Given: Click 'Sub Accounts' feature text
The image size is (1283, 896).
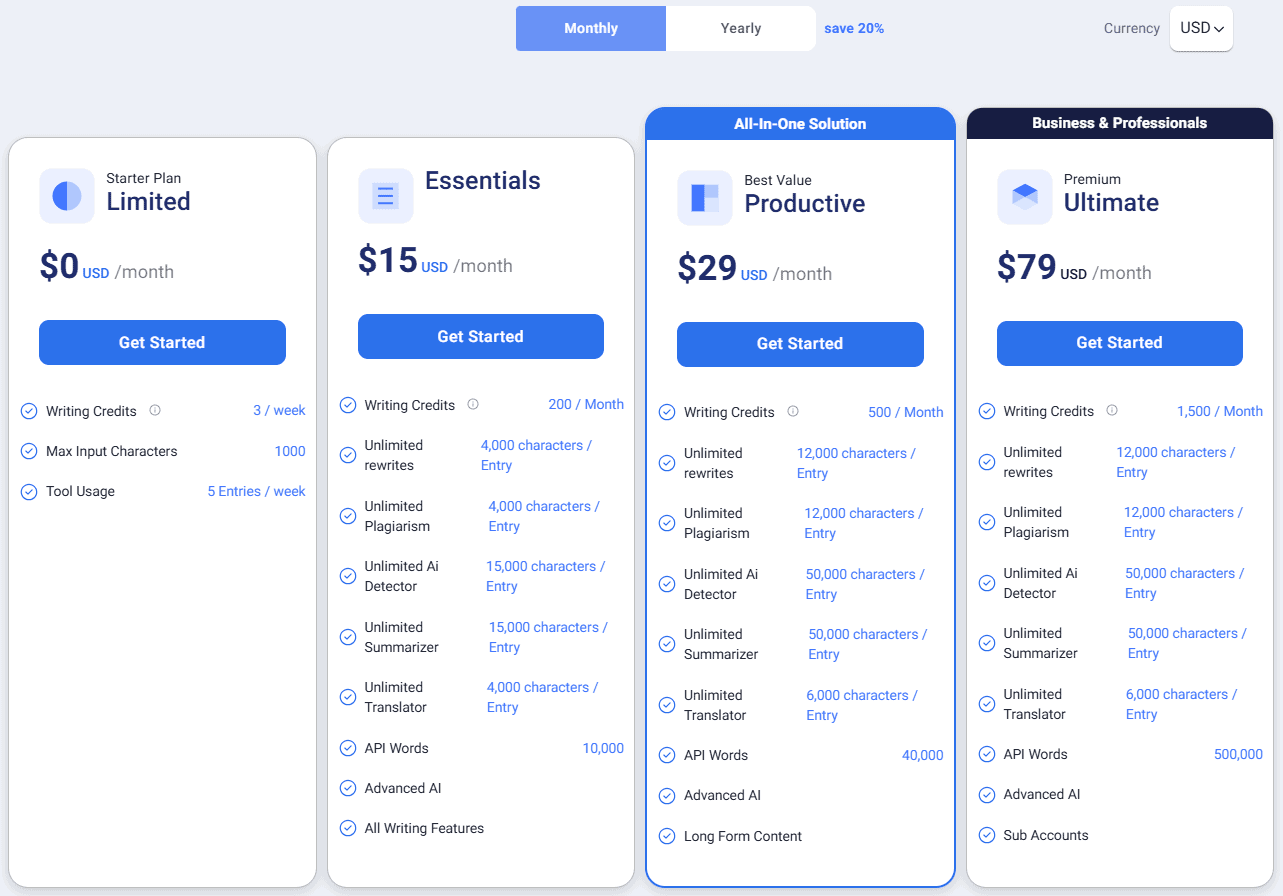Looking at the screenshot, I should [x=1046, y=835].
